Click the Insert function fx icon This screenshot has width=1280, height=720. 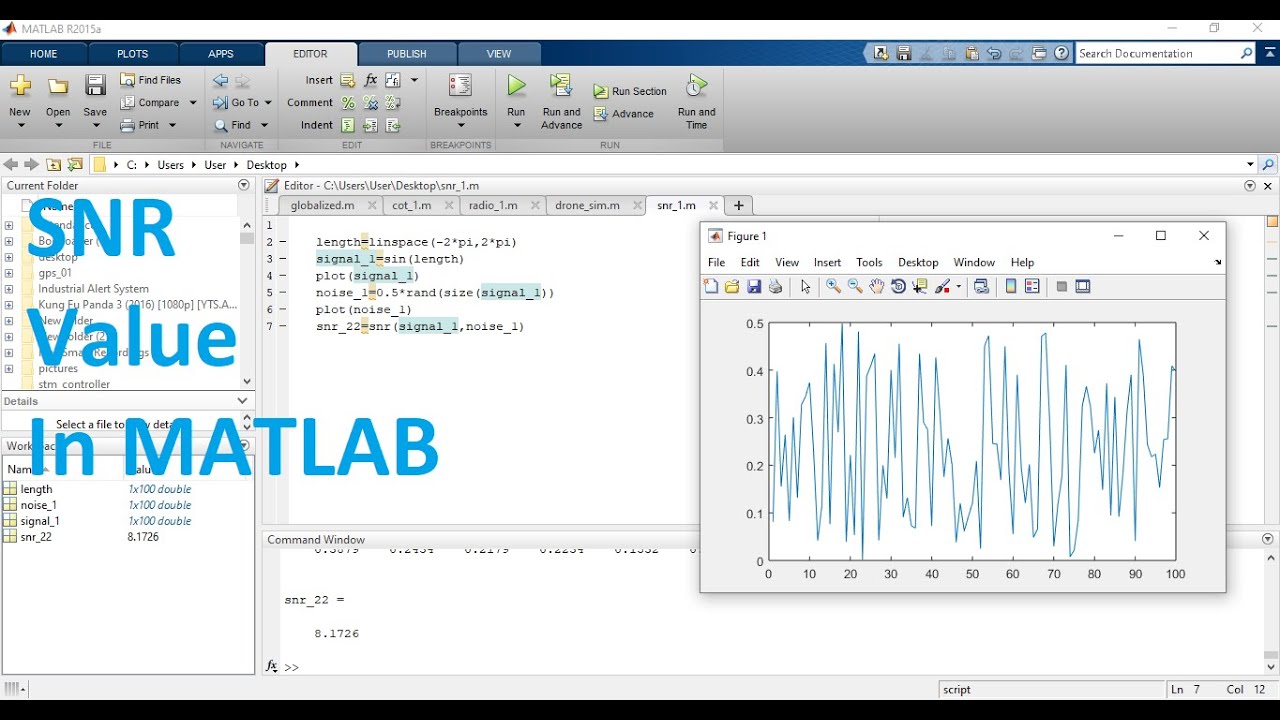[x=371, y=80]
